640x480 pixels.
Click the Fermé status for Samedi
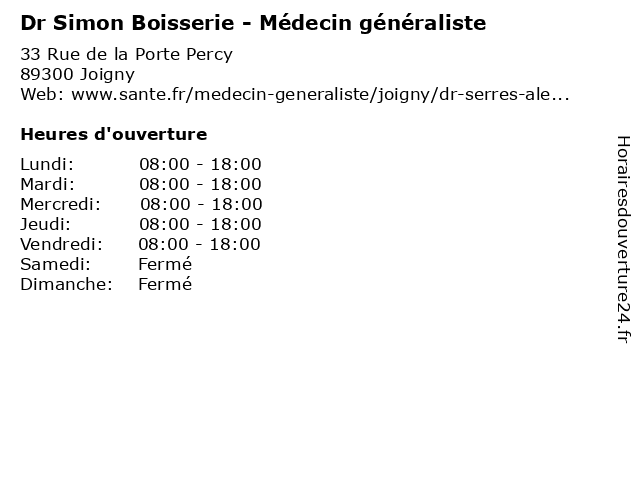coord(165,264)
